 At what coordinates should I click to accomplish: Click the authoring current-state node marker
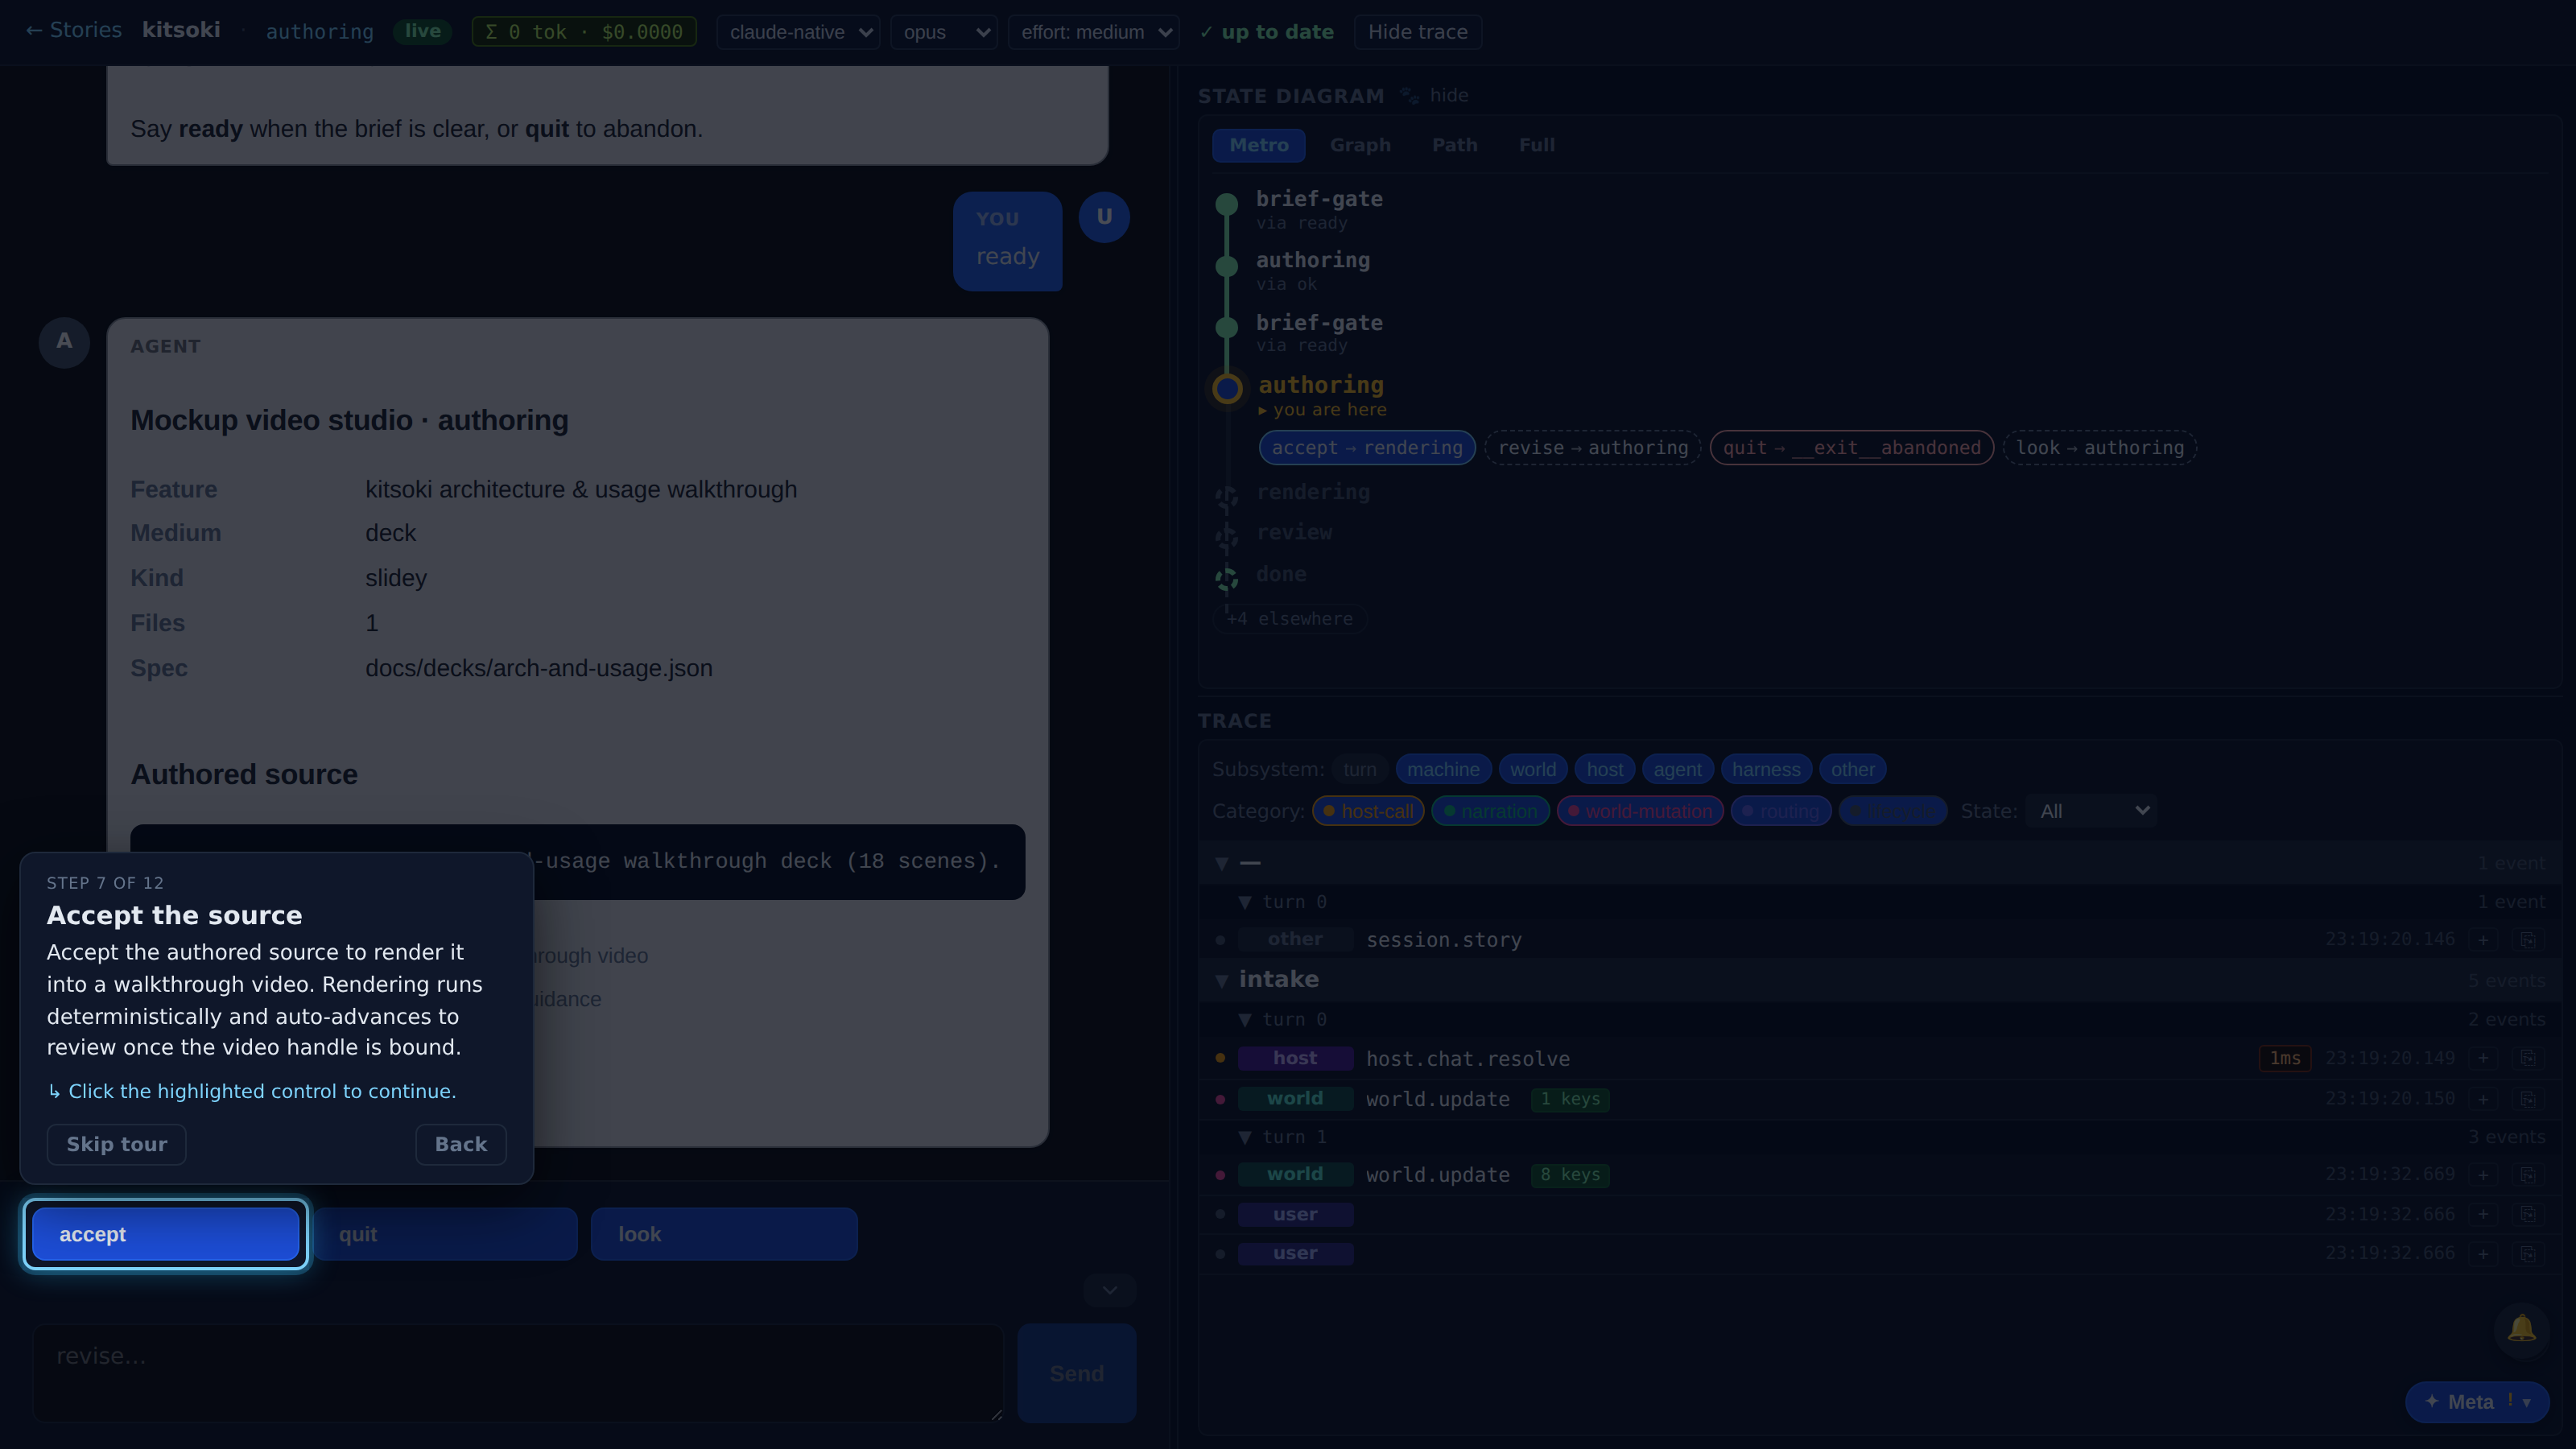1227,388
